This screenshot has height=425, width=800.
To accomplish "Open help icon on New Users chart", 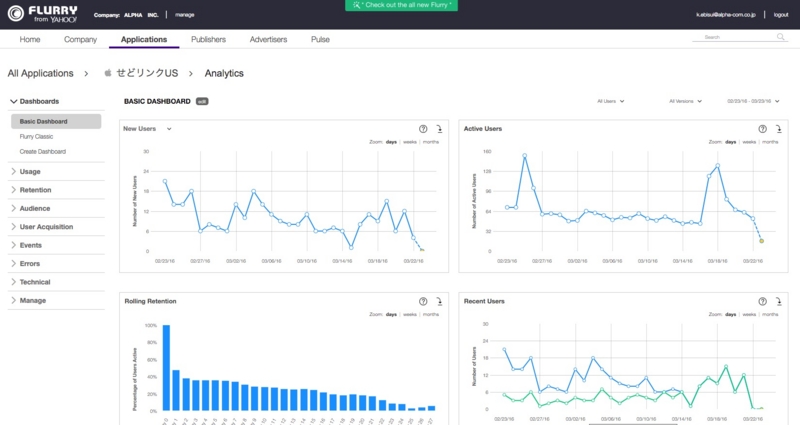I will coord(423,129).
